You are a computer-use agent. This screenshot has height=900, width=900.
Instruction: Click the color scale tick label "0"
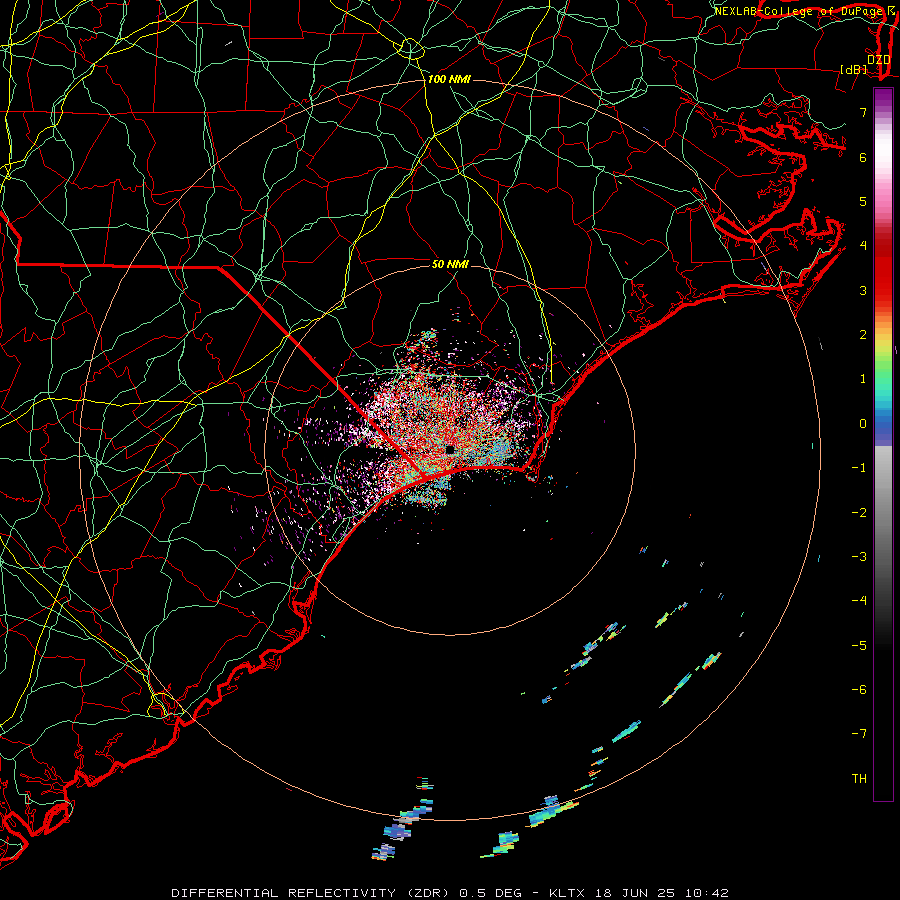(863, 424)
